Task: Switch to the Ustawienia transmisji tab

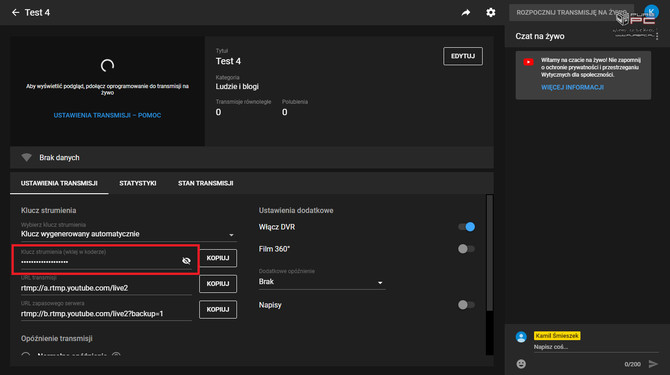Action: tap(59, 183)
